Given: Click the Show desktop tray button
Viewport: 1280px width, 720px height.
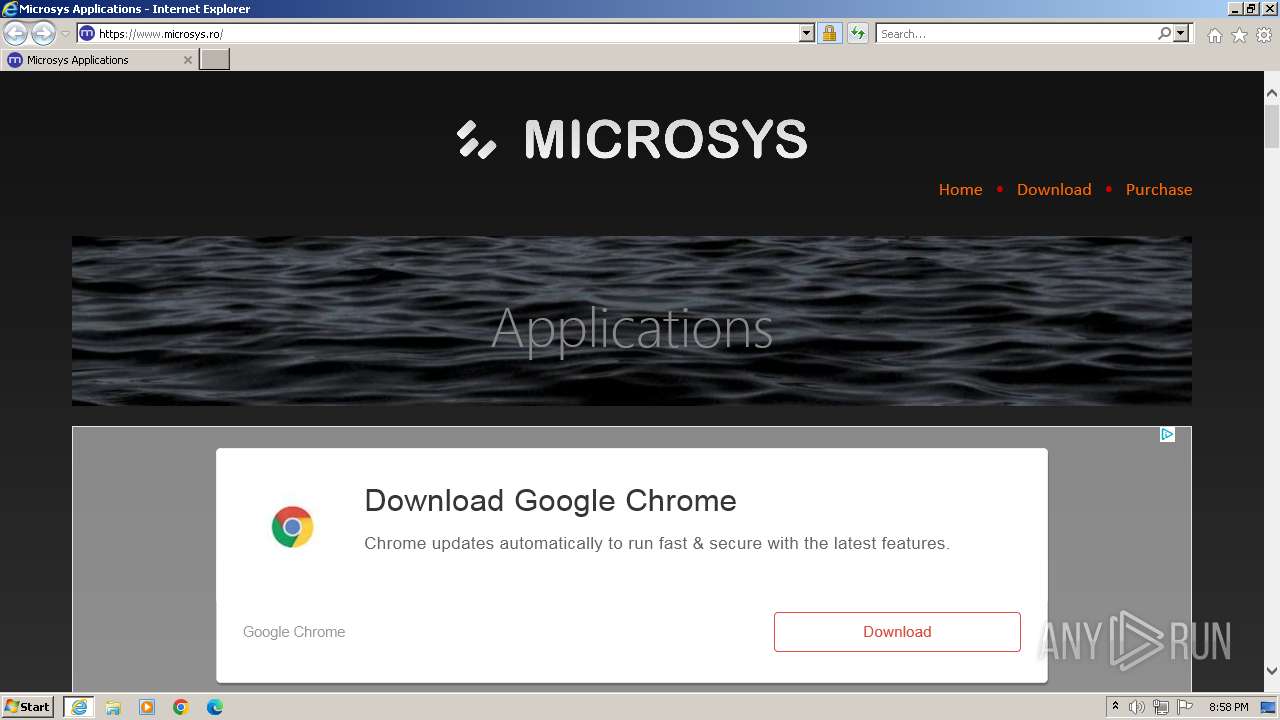Looking at the screenshot, I should (1268, 707).
